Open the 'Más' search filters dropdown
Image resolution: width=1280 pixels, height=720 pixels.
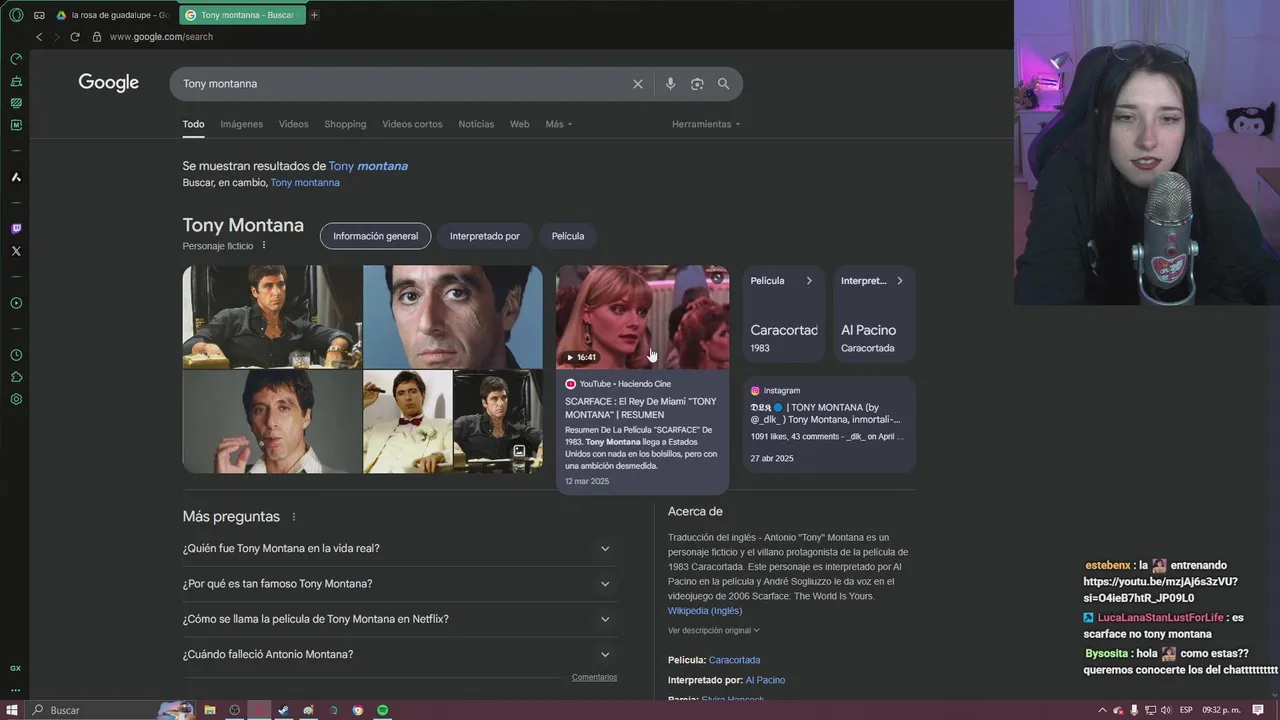[558, 124]
